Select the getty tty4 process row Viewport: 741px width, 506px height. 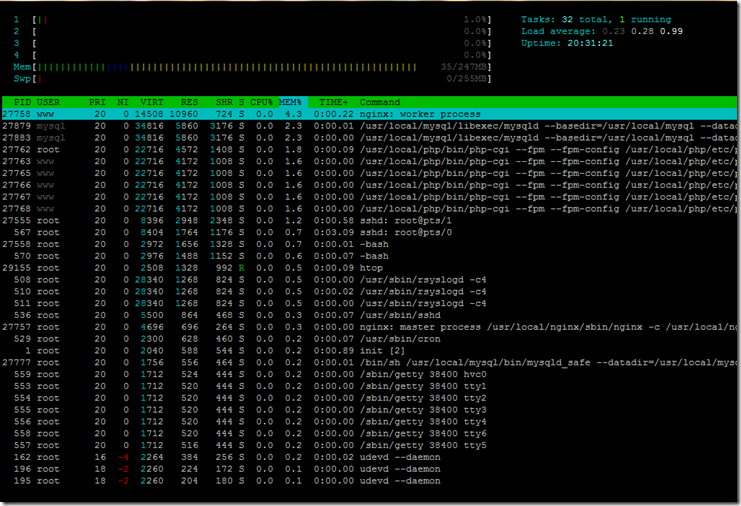pyautogui.click(x=369, y=421)
